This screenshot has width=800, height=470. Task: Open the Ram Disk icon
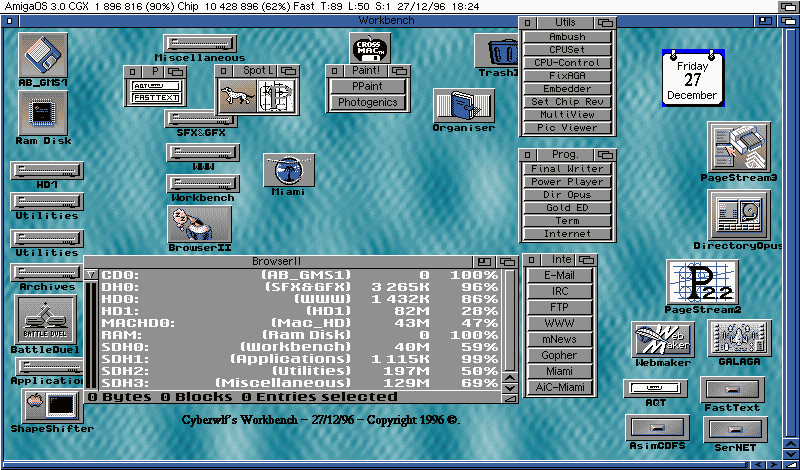coord(43,113)
